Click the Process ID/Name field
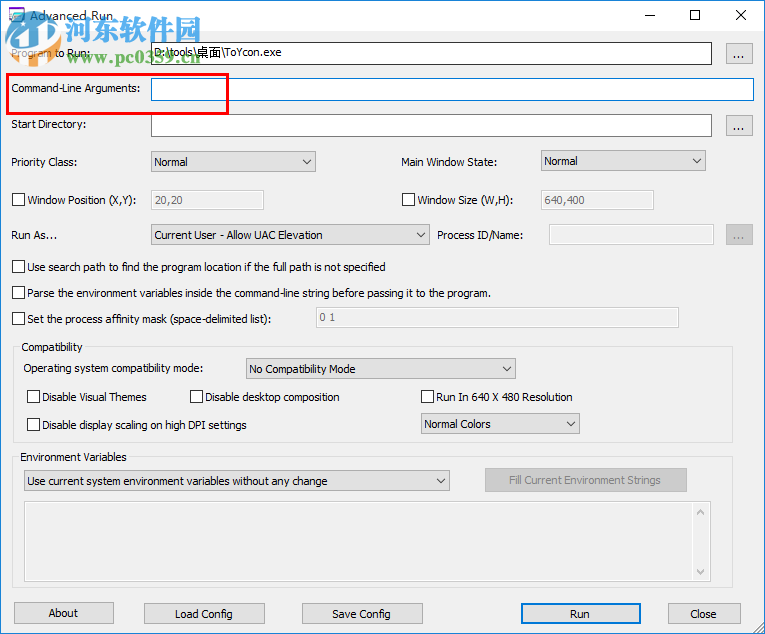The height and width of the screenshot is (634, 765). (x=631, y=235)
